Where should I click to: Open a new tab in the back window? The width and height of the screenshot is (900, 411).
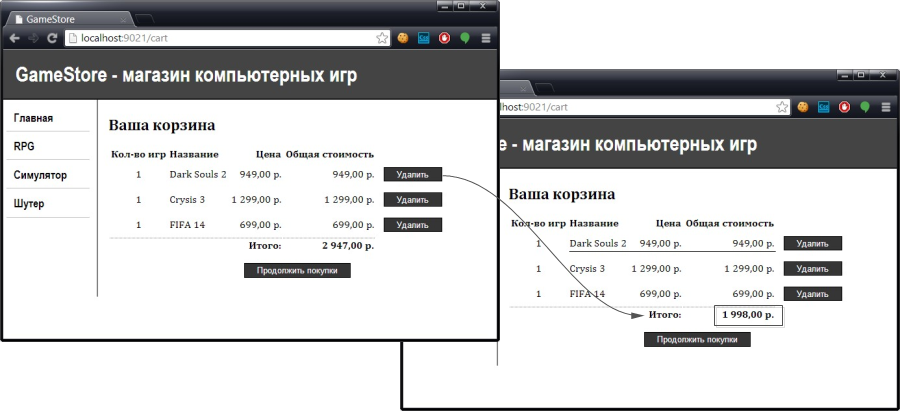click(544, 88)
